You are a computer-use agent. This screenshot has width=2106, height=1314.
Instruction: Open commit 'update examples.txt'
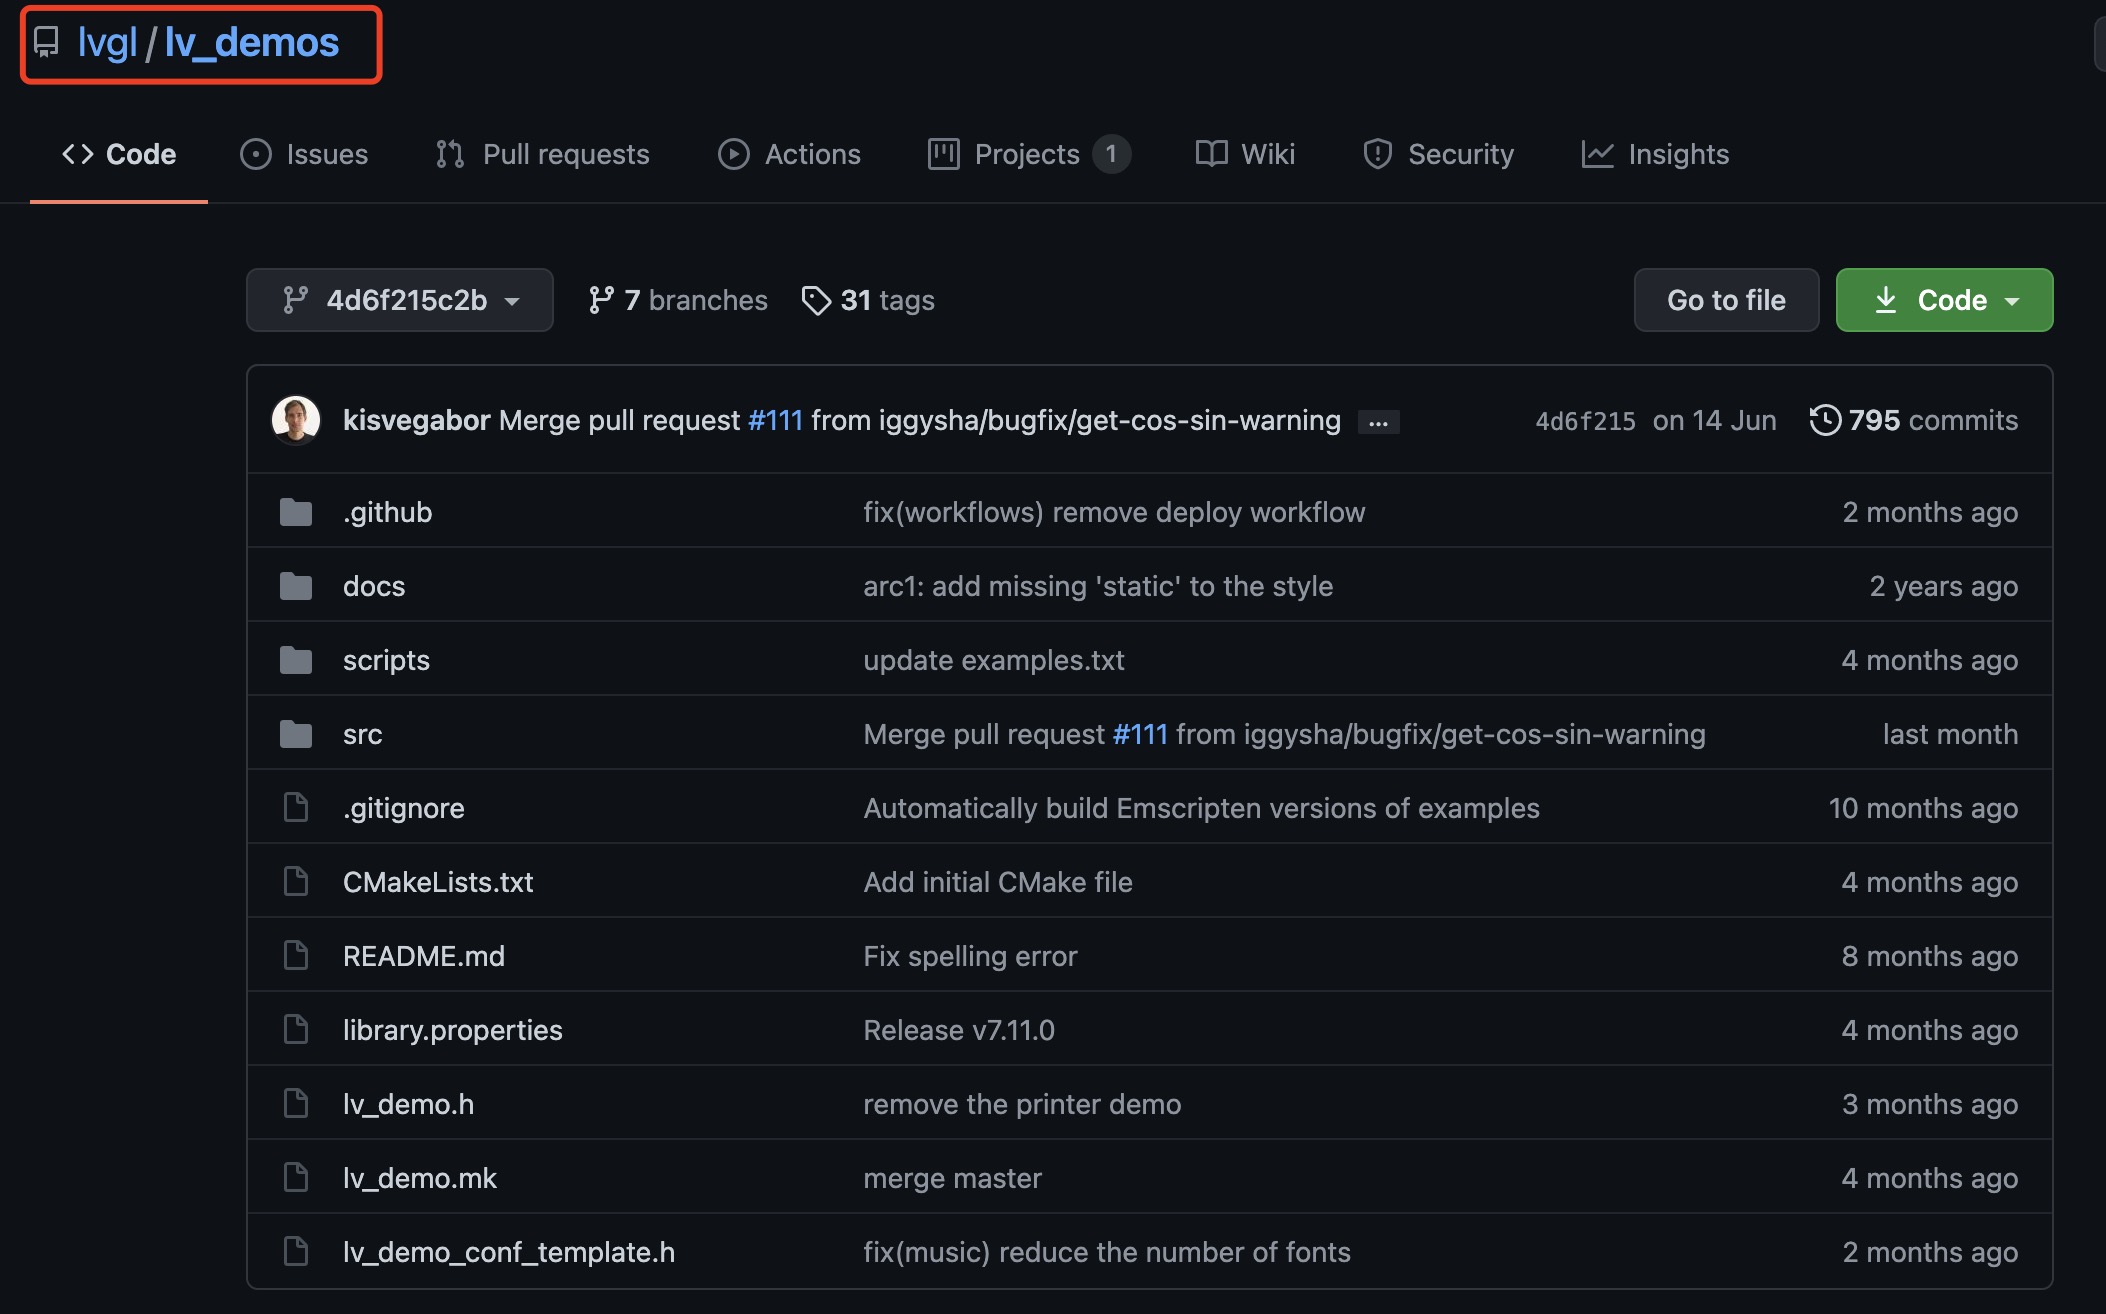(x=994, y=660)
